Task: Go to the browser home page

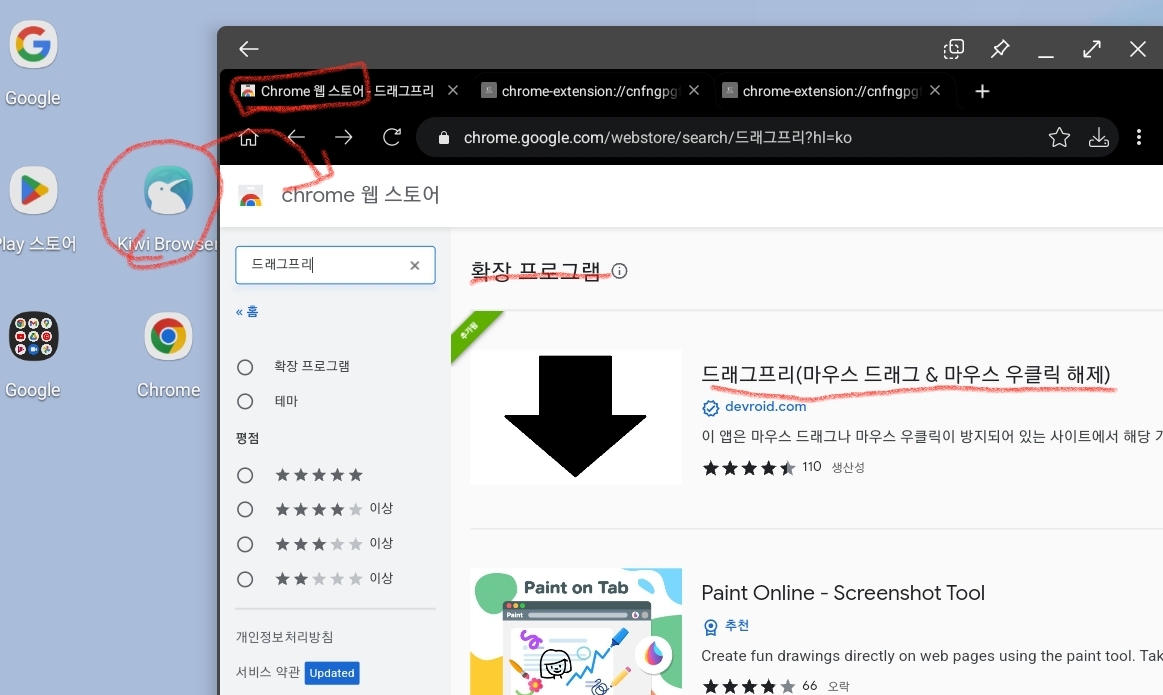Action: pos(248,137)
